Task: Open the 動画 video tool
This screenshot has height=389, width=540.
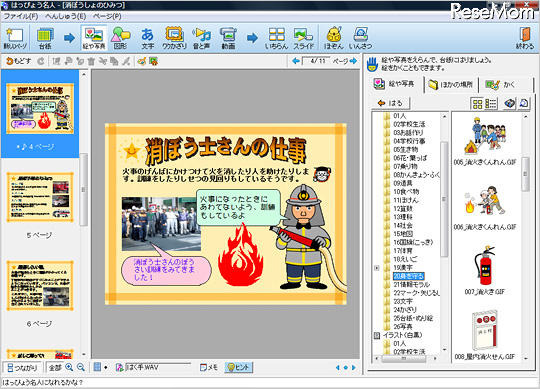Action: [228, 38]
